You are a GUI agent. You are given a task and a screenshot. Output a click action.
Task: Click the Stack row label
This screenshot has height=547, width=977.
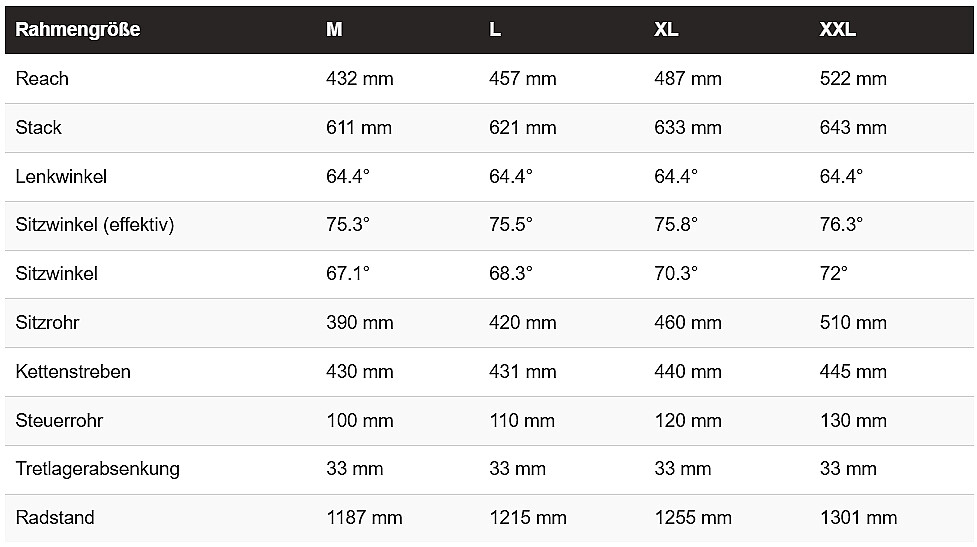[39, 128]
